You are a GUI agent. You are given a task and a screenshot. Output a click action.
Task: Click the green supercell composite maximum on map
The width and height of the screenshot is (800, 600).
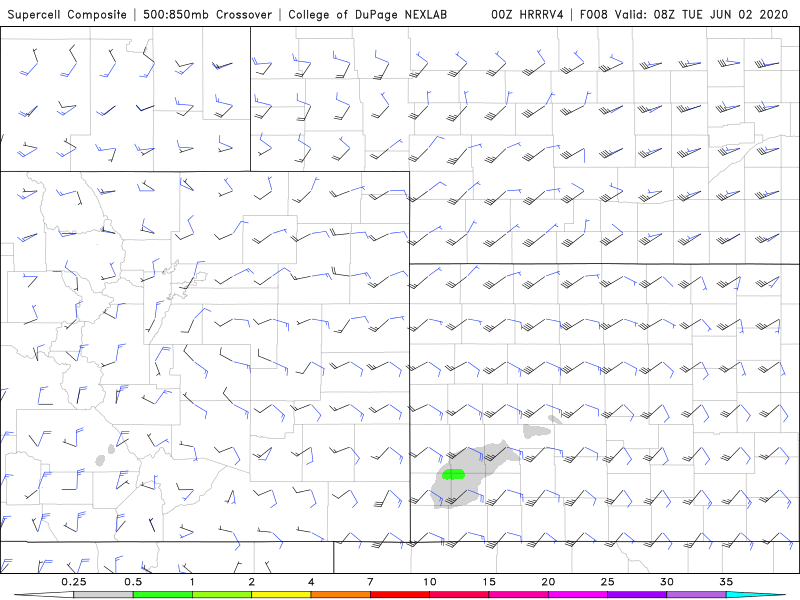453,475
